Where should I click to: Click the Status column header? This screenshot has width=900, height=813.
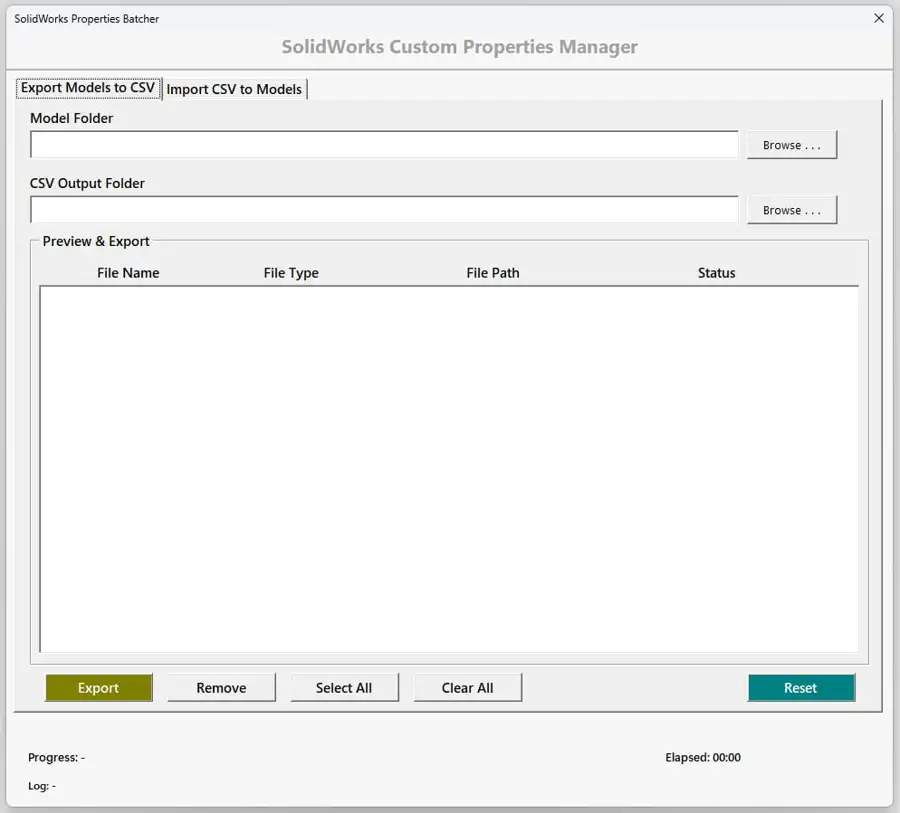(x=716, y=272)
